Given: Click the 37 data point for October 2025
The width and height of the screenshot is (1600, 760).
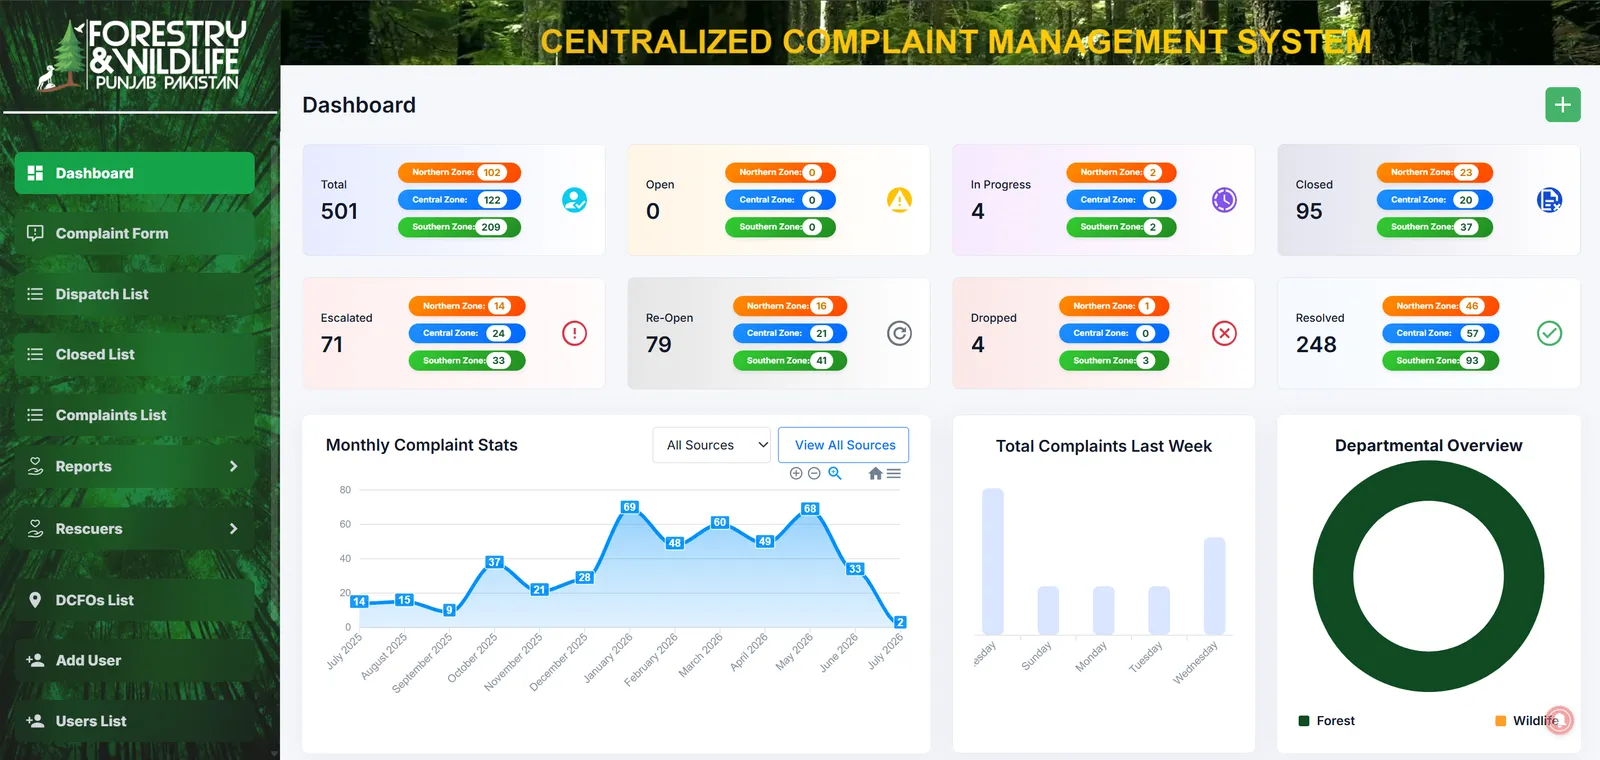Looking at the screenshot, I should pyautogui.click(x=494, y=562).
